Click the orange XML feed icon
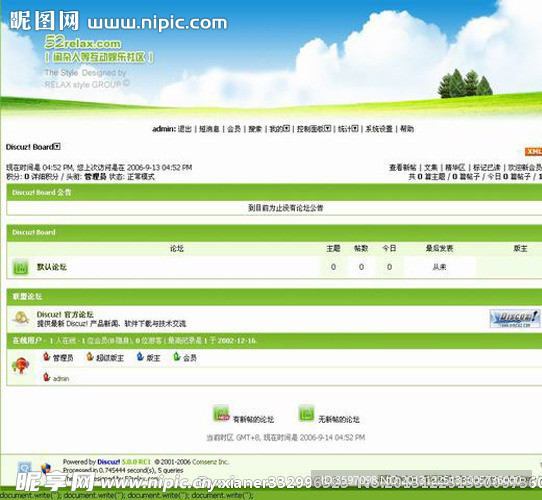The height and width of the screenshot is (500, 542). (x=534, y=152)
